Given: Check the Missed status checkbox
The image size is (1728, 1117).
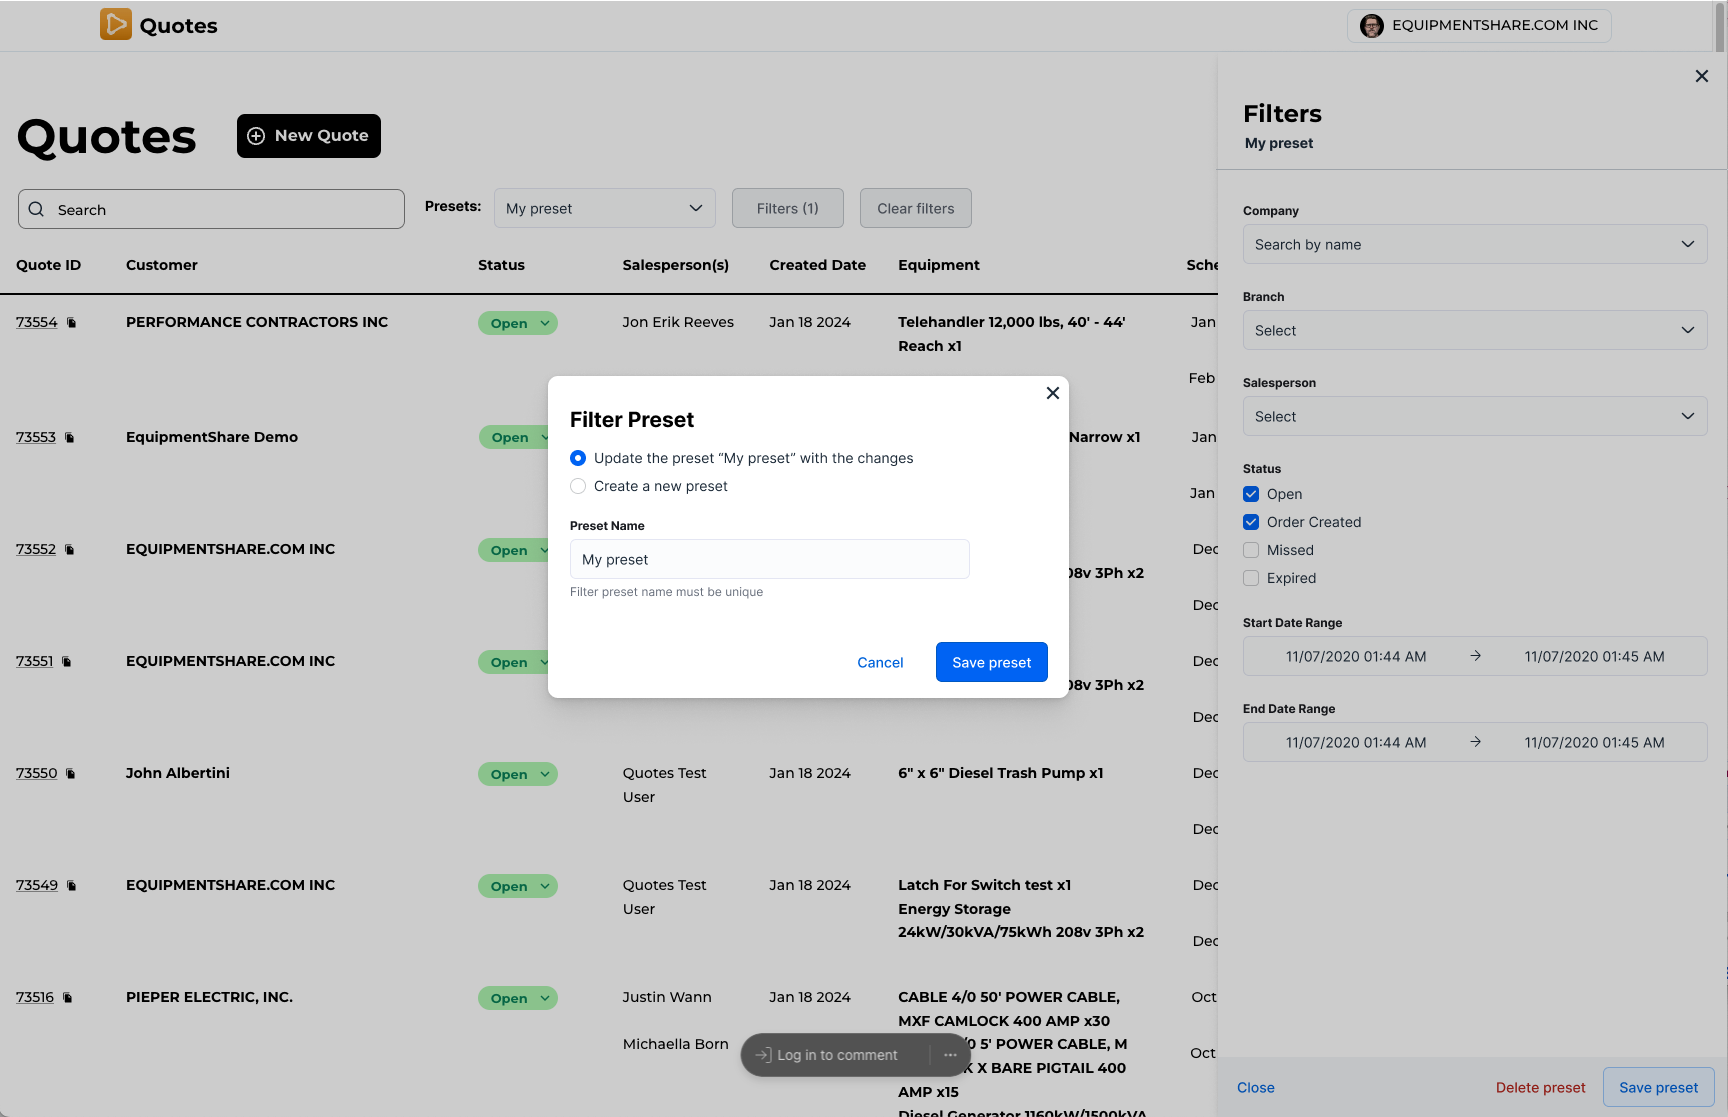Looking at the screenshot, I should tap(1251, 550).
